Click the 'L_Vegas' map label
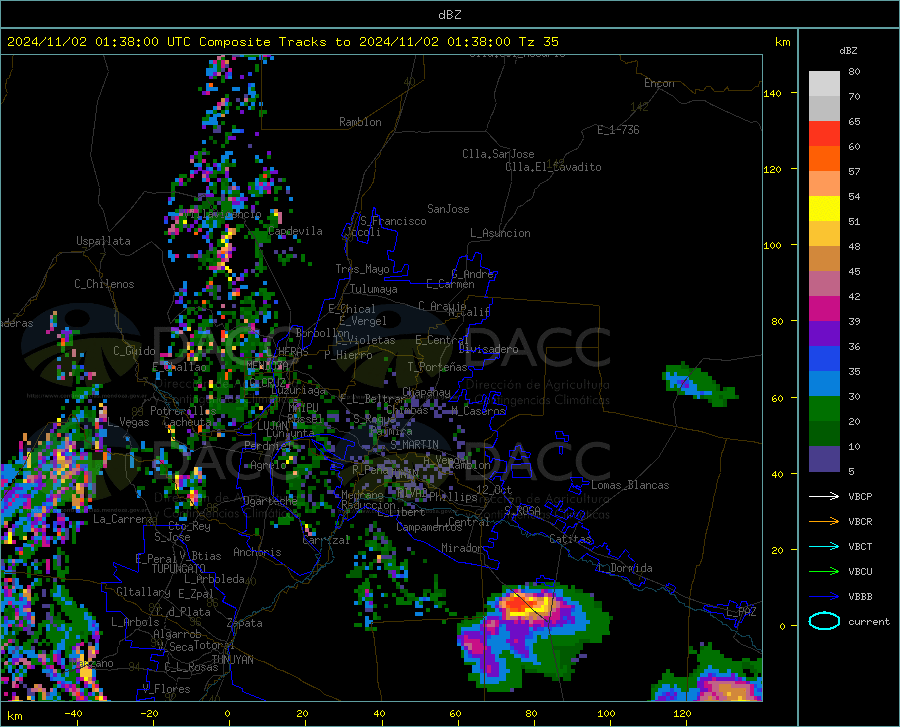Screen dimensions: 900x727 pos(128,422)
